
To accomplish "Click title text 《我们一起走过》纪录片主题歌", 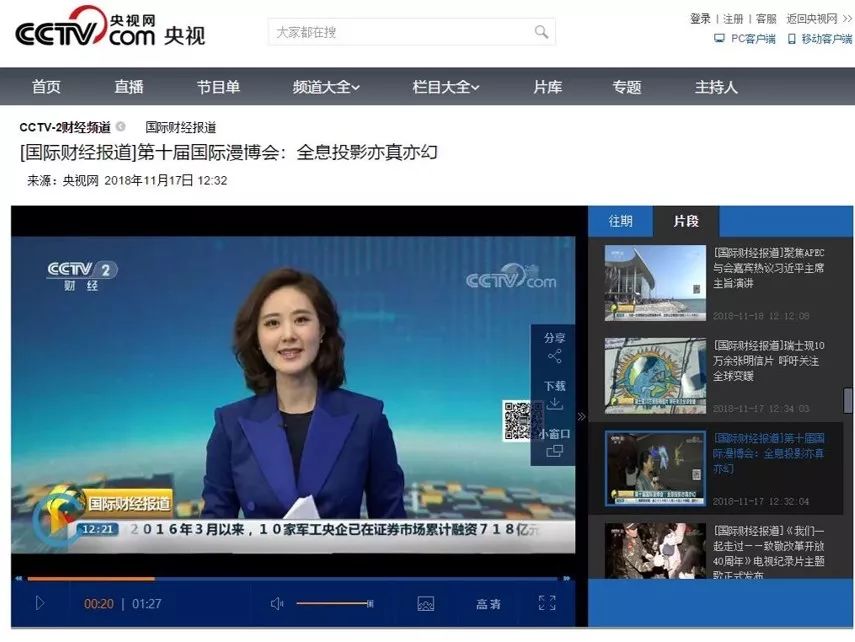I will (769, 552).
